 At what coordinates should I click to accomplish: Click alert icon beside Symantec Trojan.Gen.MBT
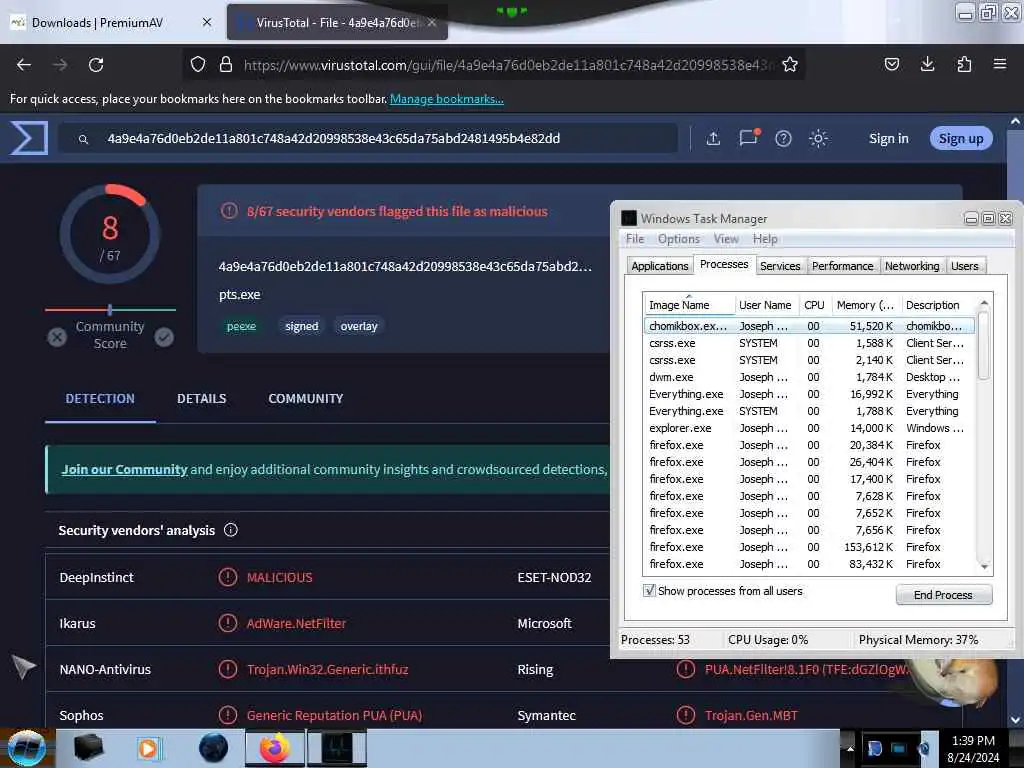[686, 715]
